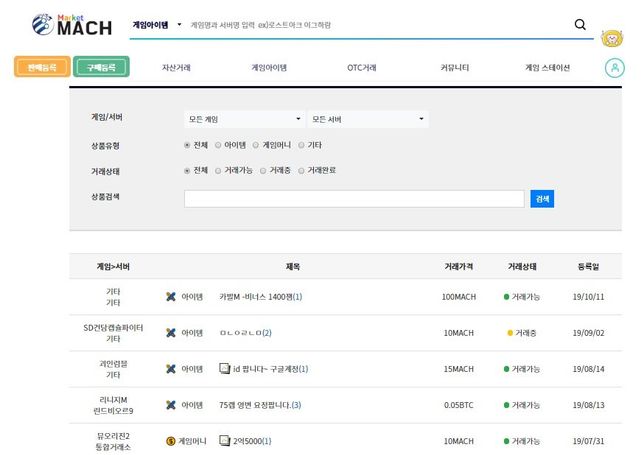Open the user profile icon
This screenshot has height=455, width=644.
tap(614, 68)
